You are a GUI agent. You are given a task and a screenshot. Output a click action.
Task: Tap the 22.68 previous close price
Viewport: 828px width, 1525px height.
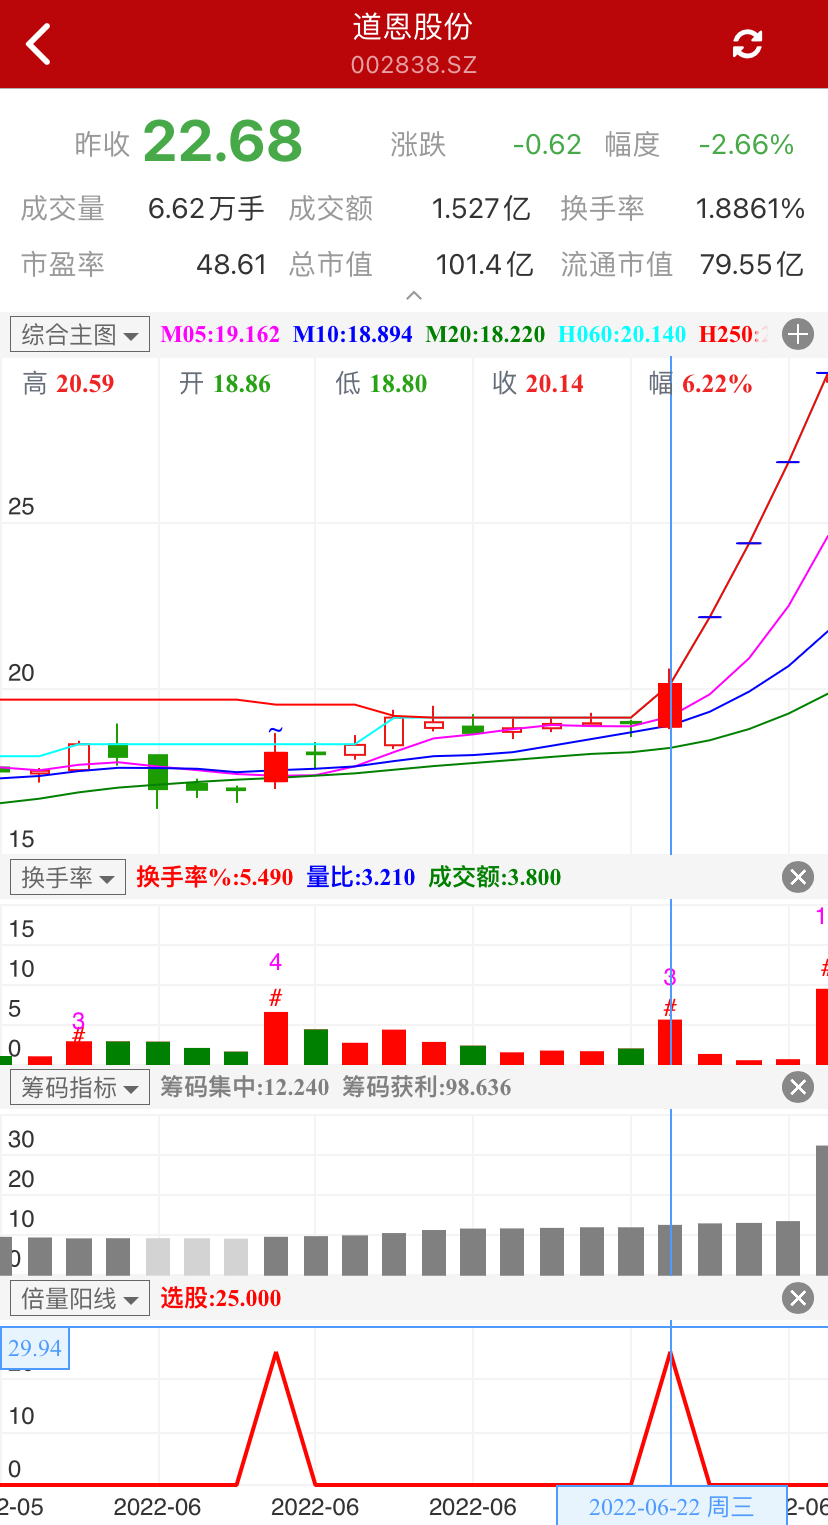(x=222, y=142)
